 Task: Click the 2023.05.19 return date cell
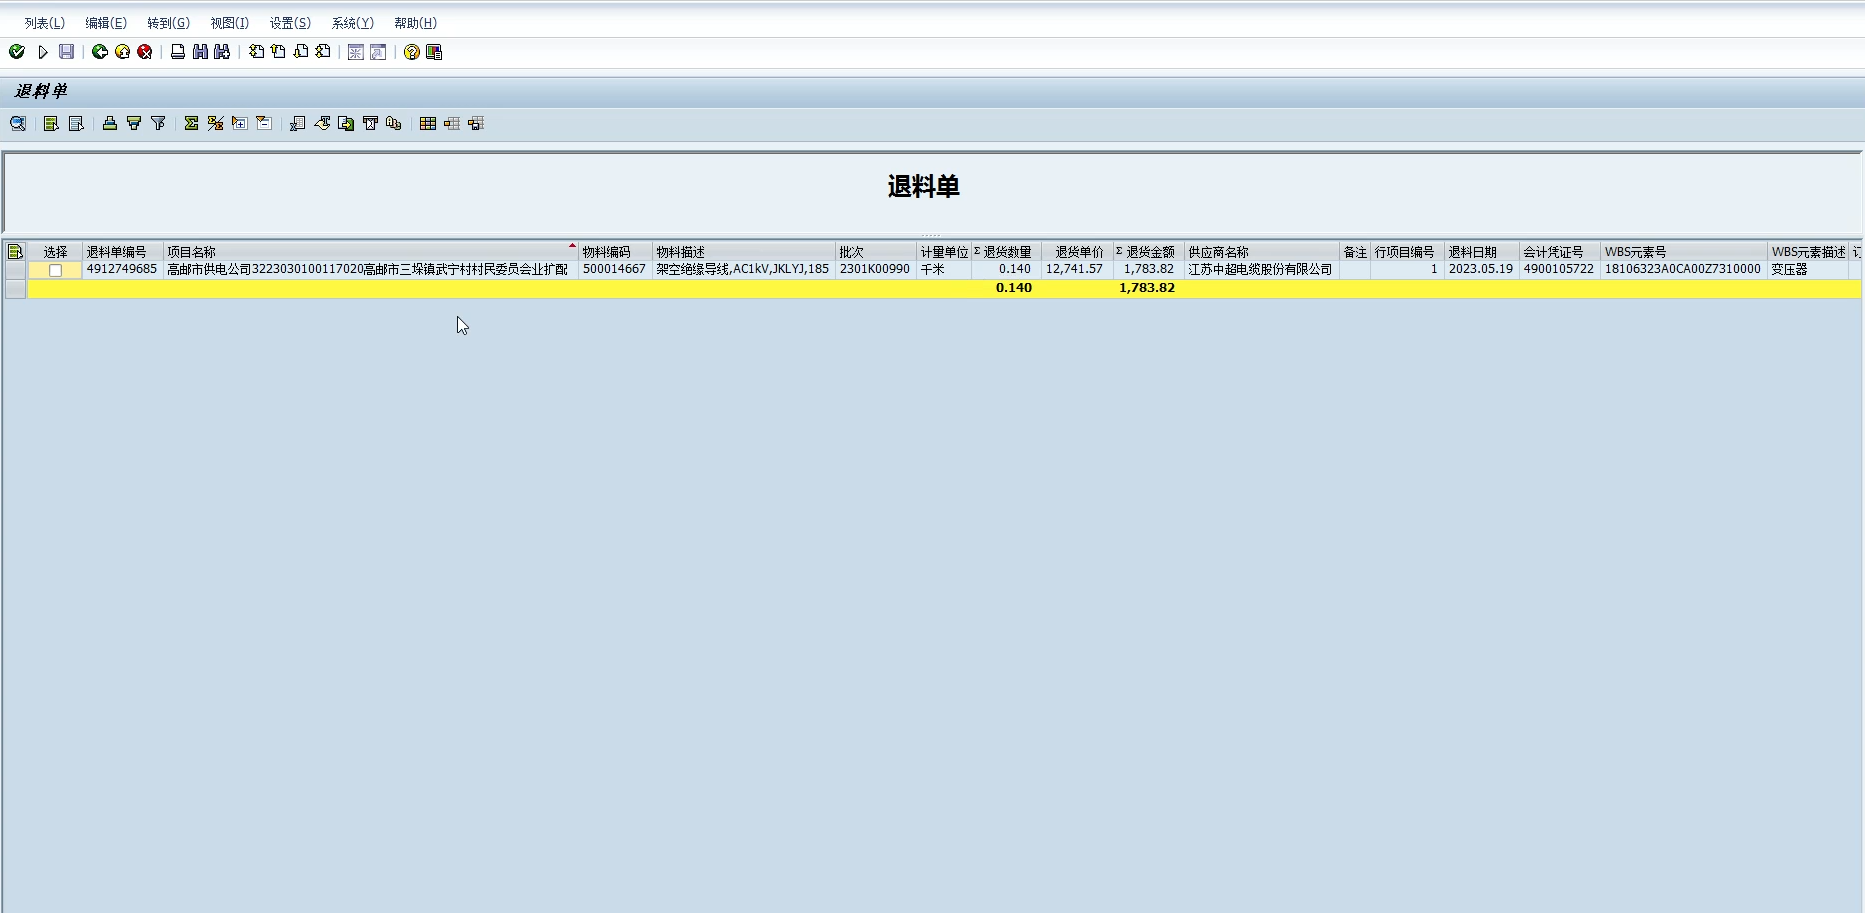(1480, 269)
